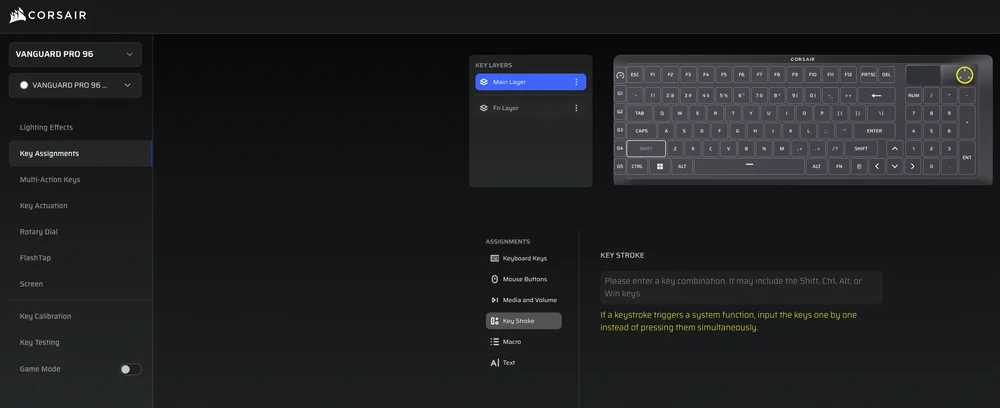Screen dimensions: 1000x408
Task: Select the ESC key on the keyboard
Action: coord(635,75)
